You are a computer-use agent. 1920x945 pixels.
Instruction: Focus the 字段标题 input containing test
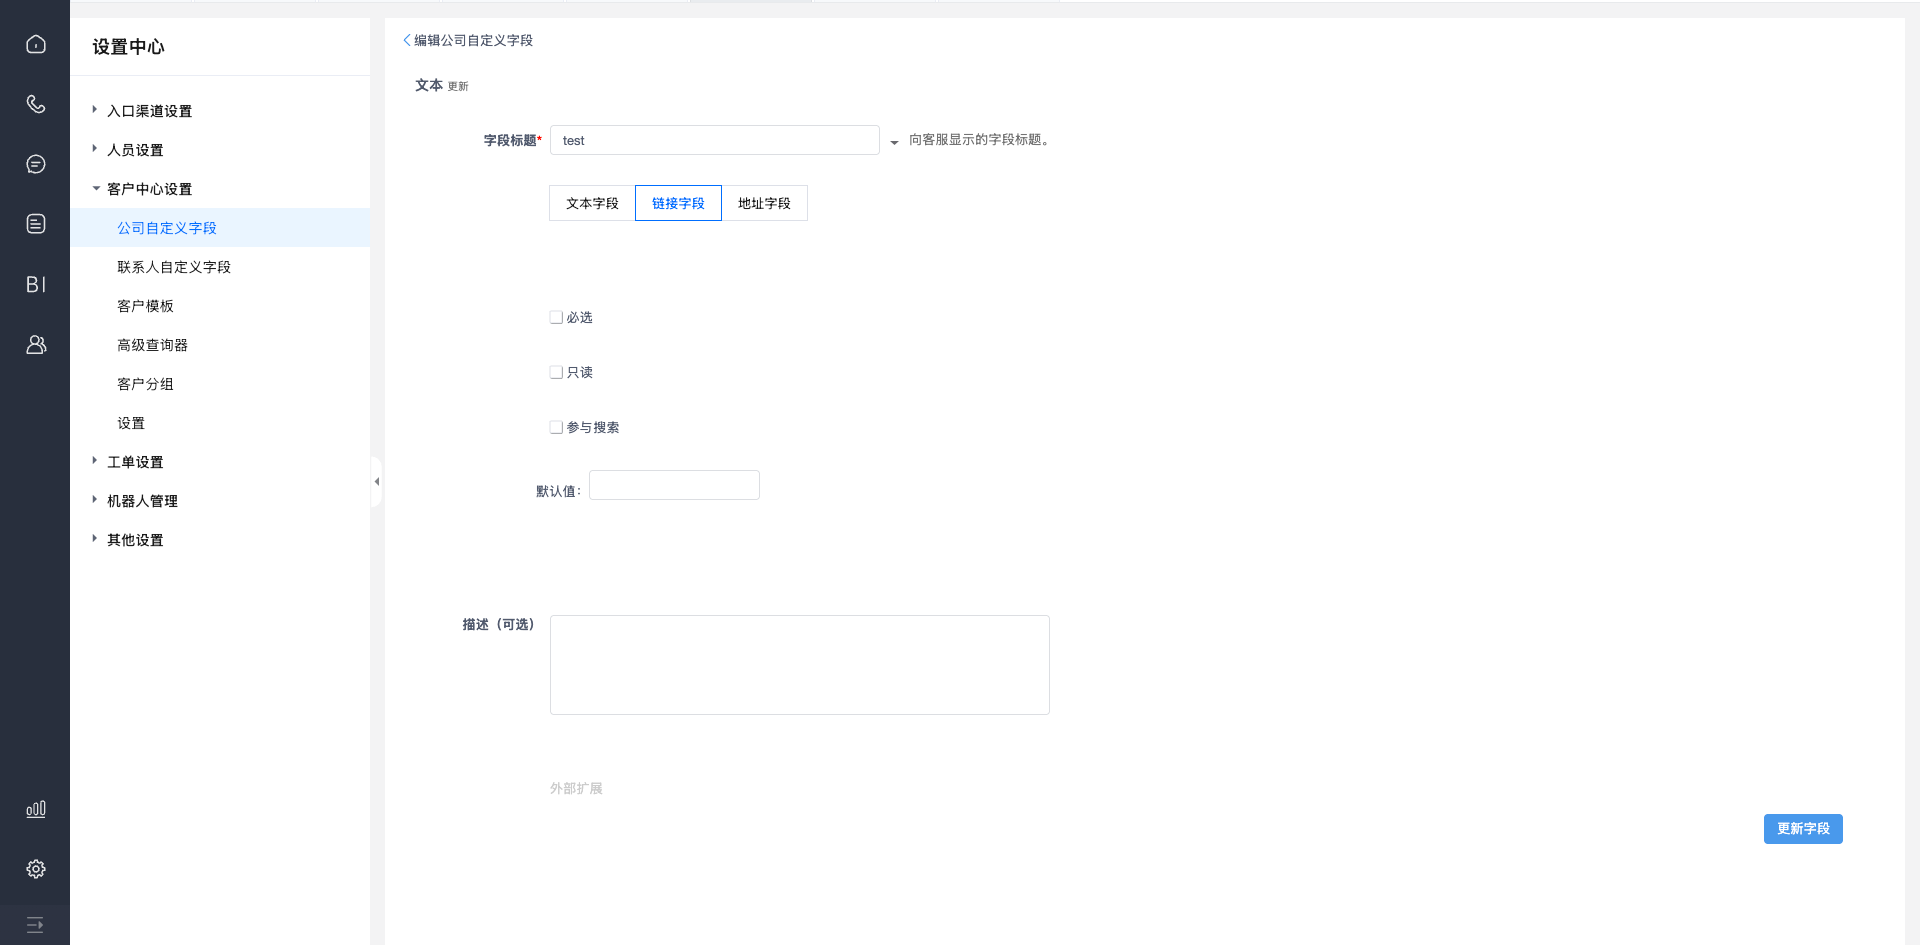pos(715,140)
